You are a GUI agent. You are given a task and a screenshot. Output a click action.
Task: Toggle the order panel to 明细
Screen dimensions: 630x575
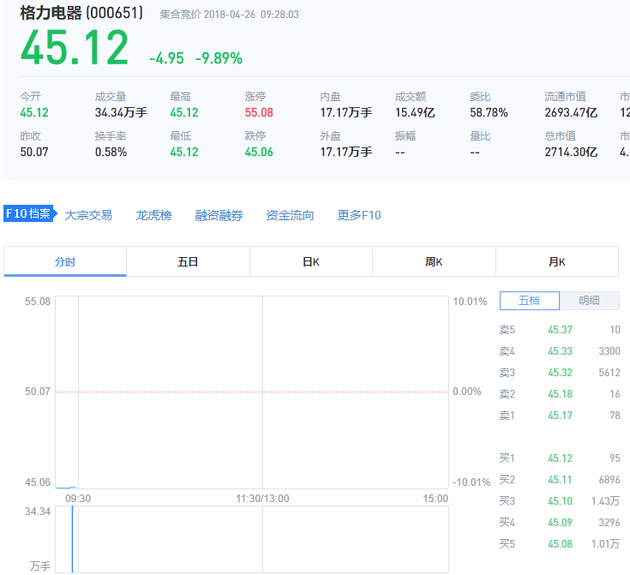pyautogui.click(x=589, y=301)
